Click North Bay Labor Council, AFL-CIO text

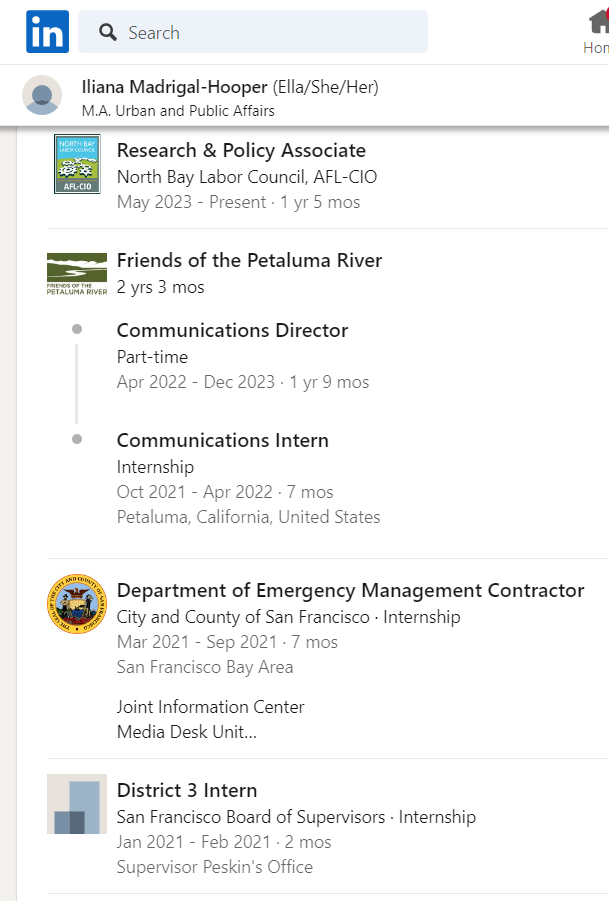247,177
